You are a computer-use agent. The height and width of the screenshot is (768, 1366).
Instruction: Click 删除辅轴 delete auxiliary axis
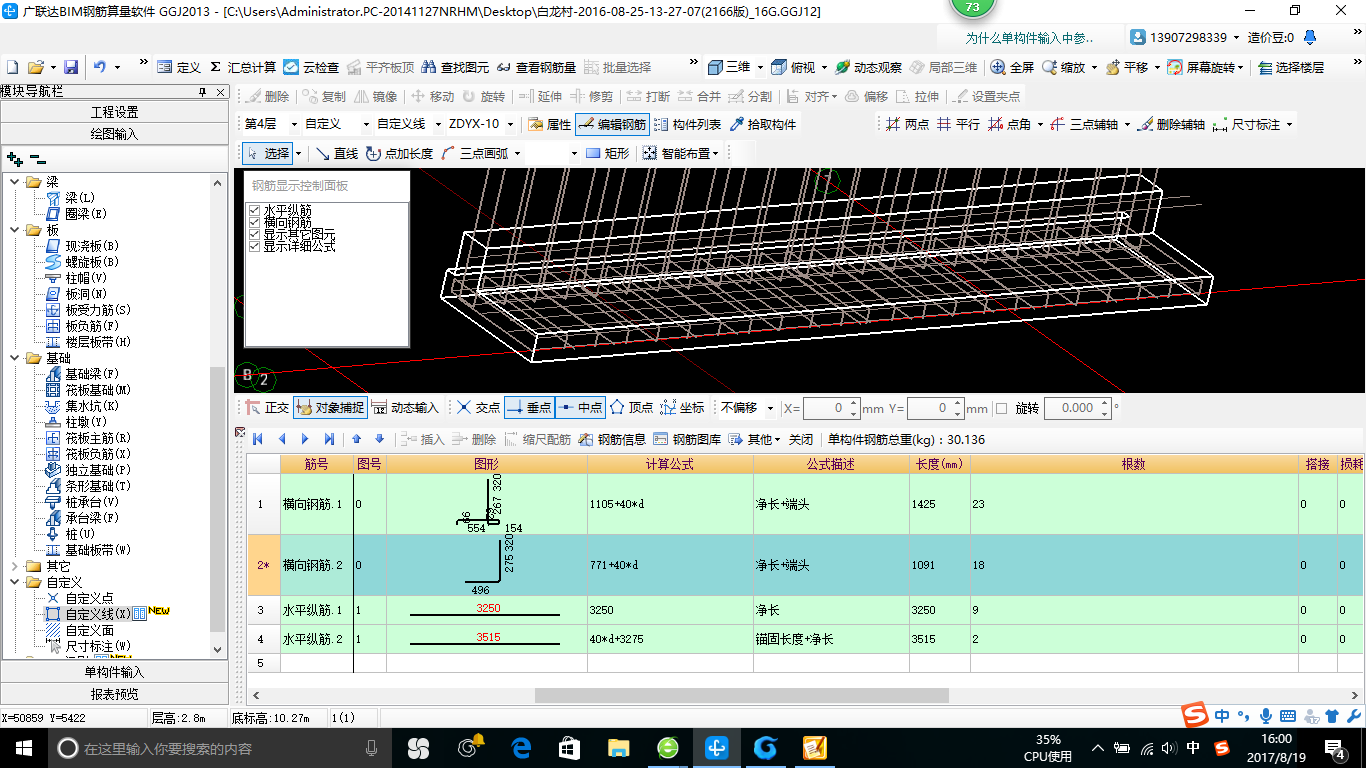click(1171, 125)
